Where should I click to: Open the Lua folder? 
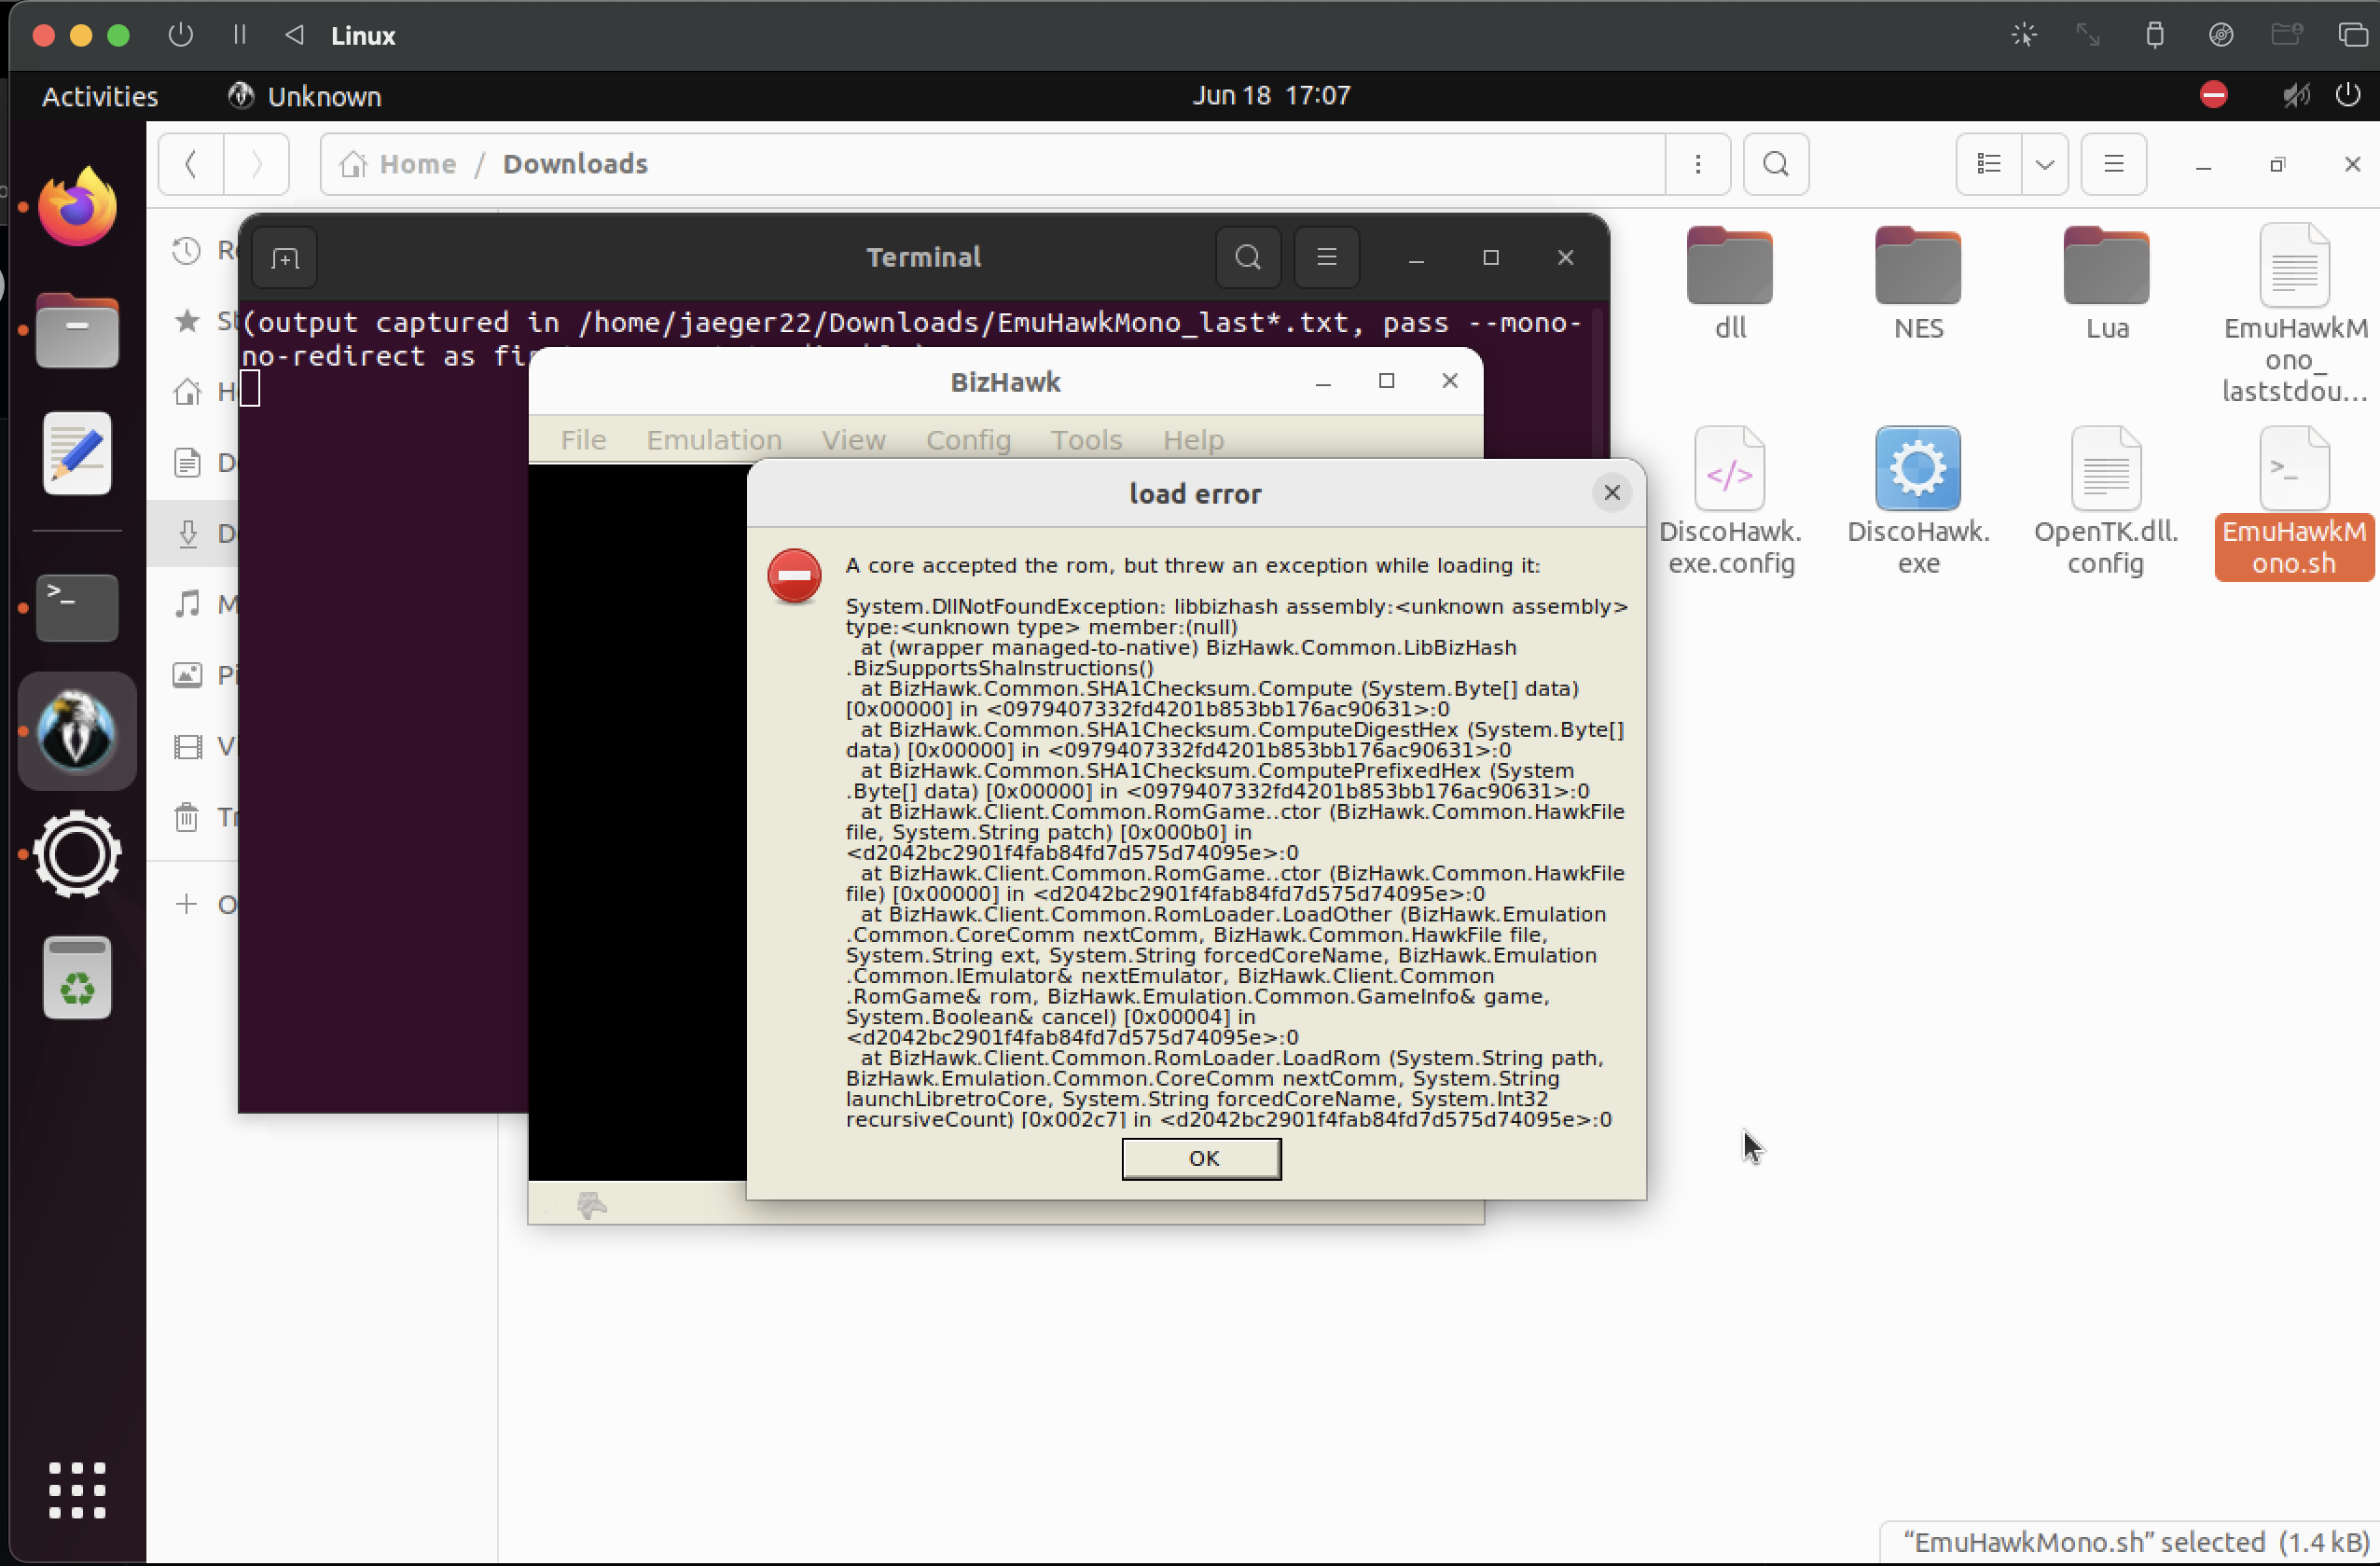2105,270
